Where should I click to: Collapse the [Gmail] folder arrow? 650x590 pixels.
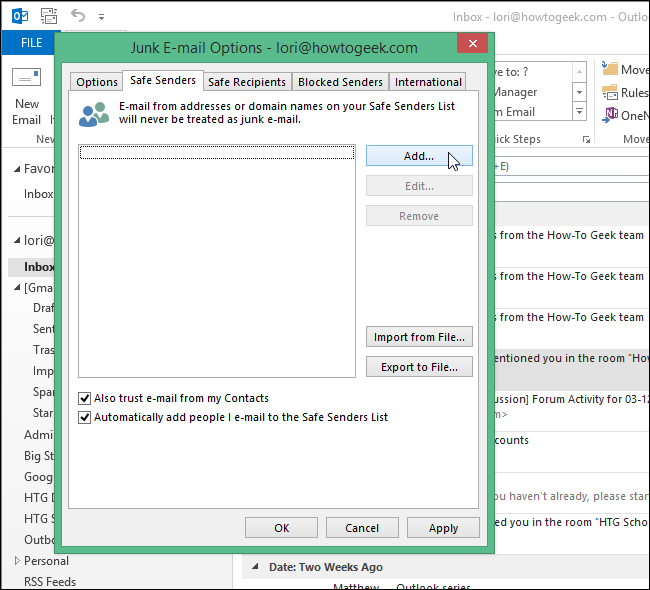(17, 287)
